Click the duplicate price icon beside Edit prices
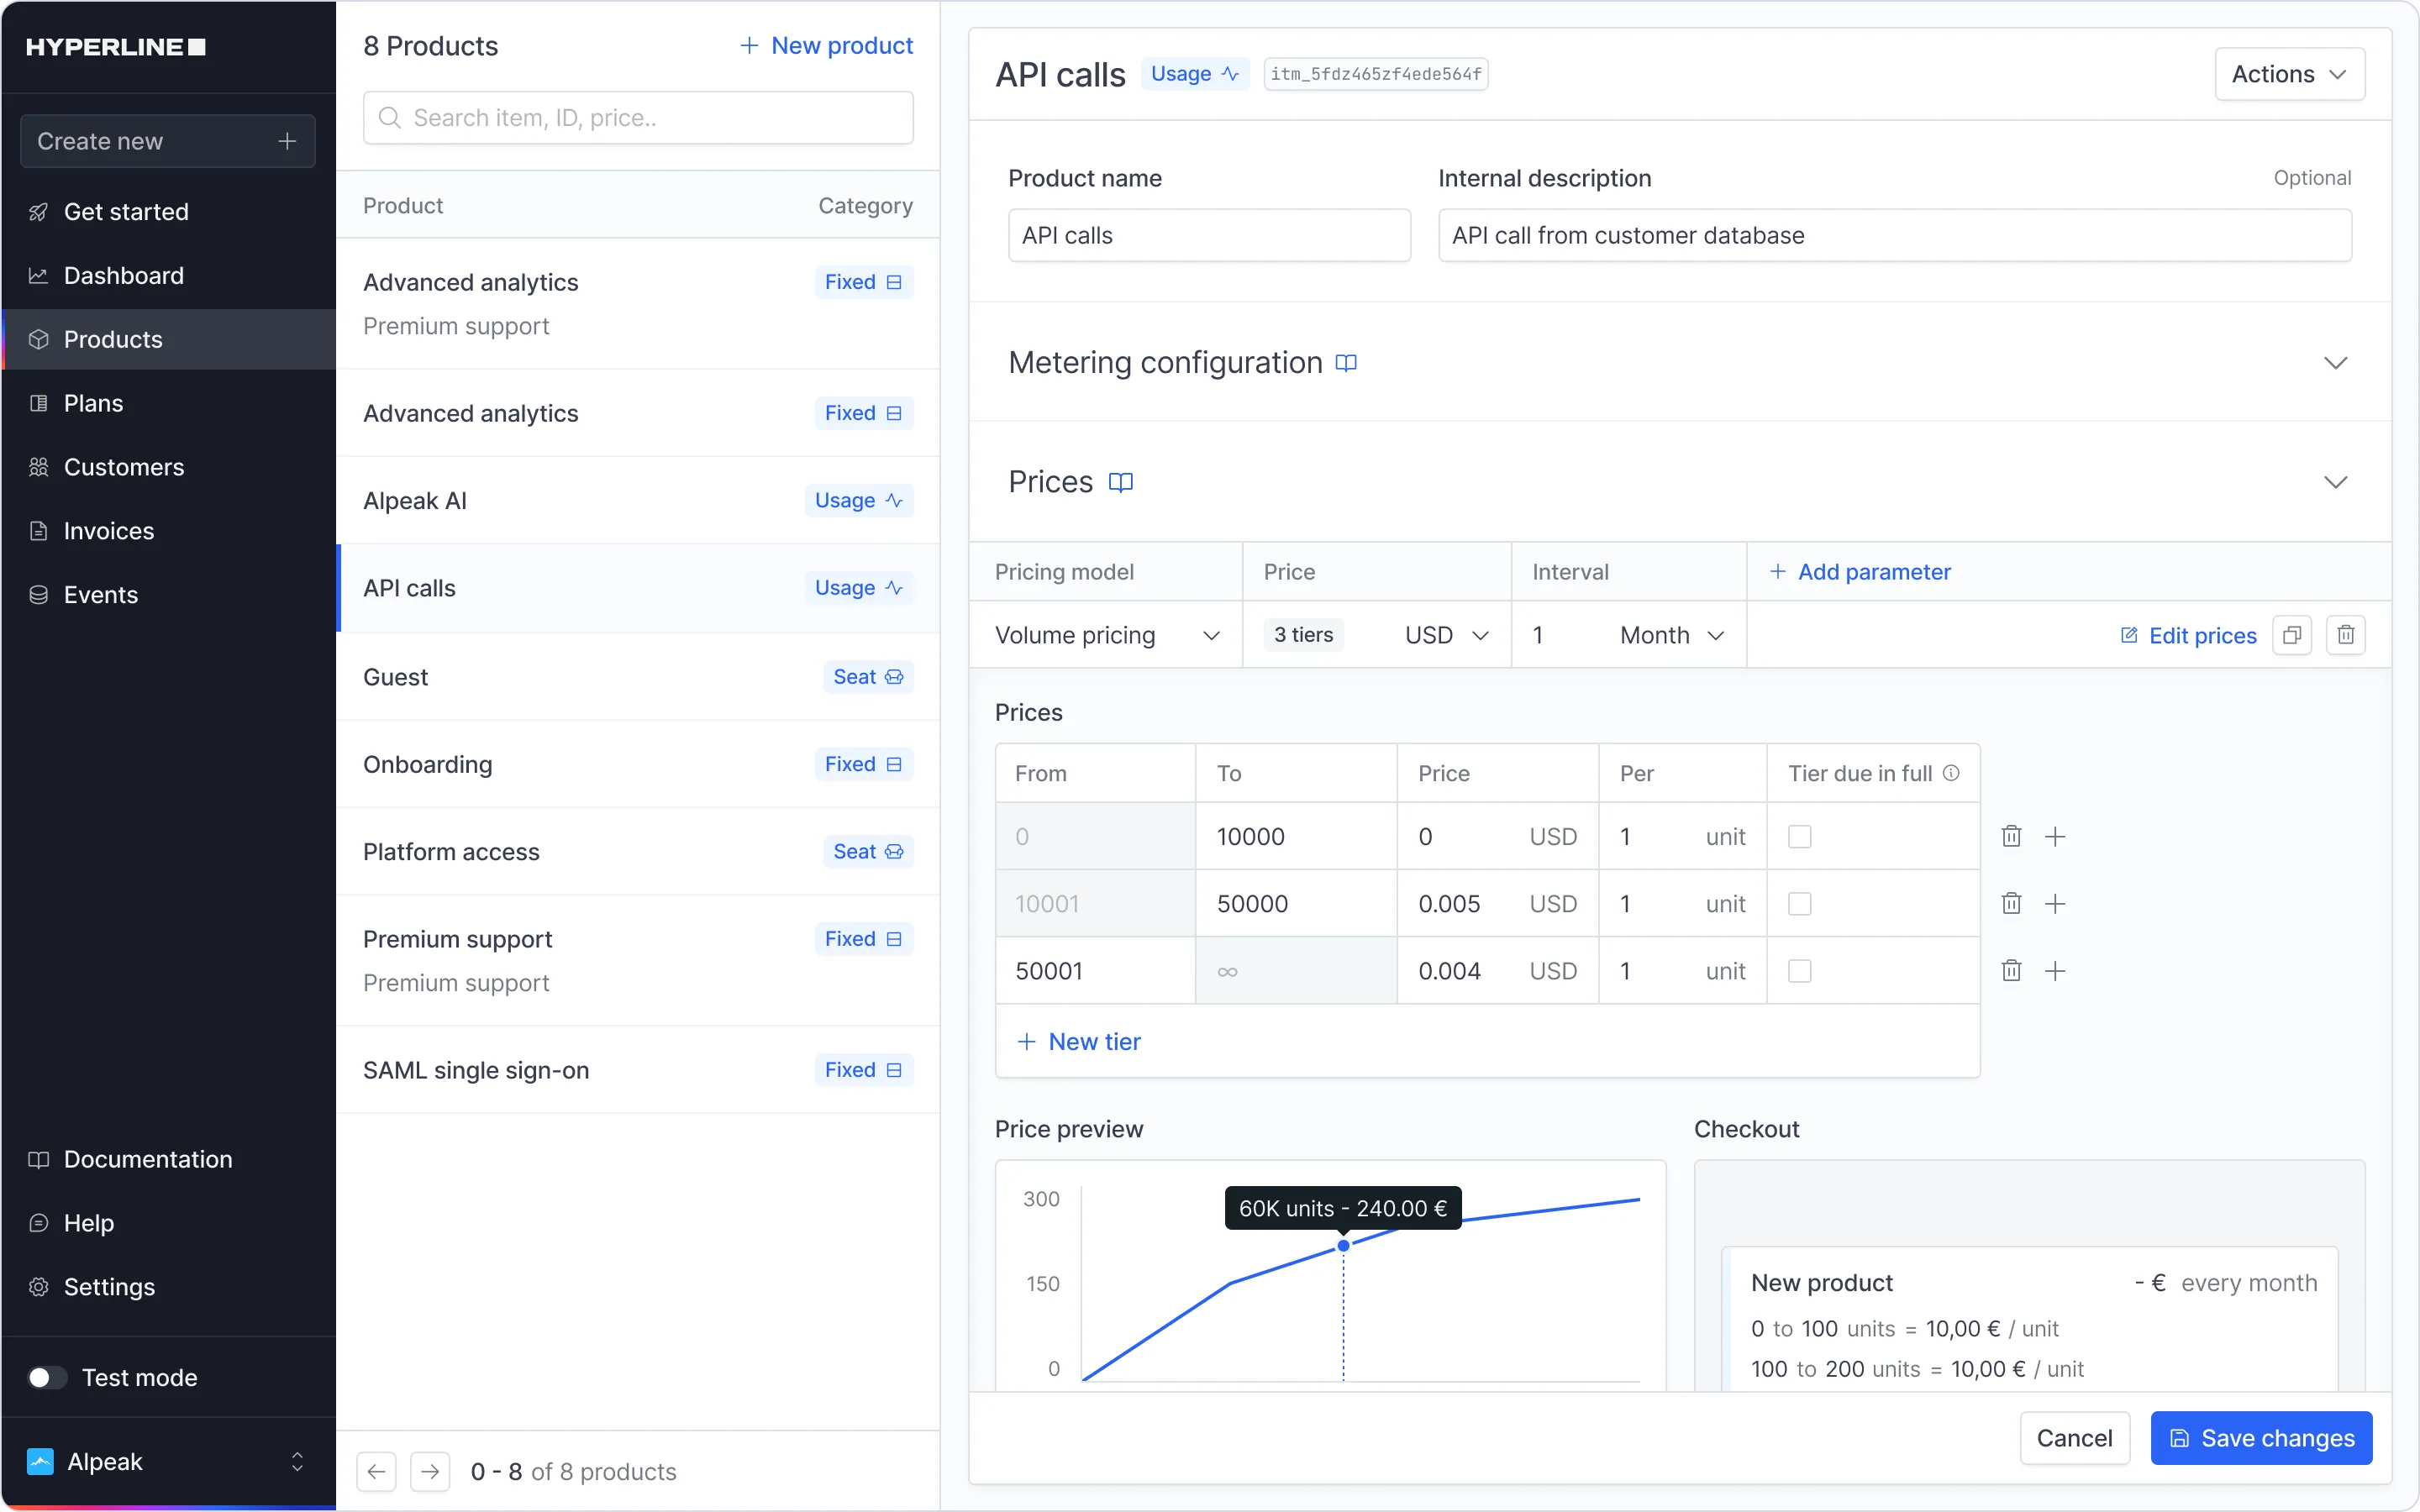Screen dimensions: 2420x1512 point(2292,635)
